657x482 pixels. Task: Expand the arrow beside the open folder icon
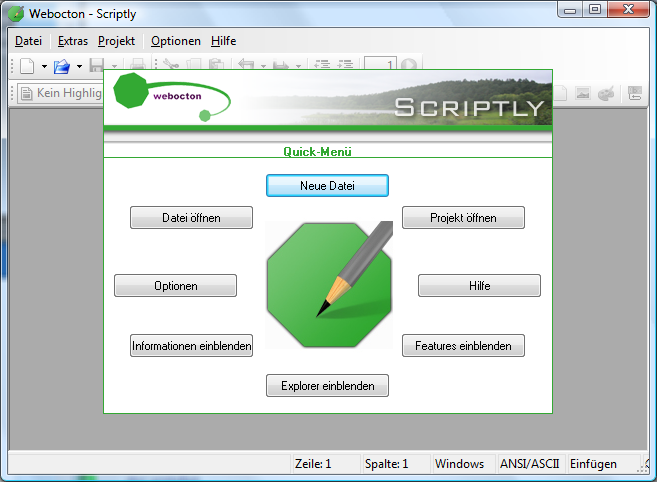(x=79, y=67)
